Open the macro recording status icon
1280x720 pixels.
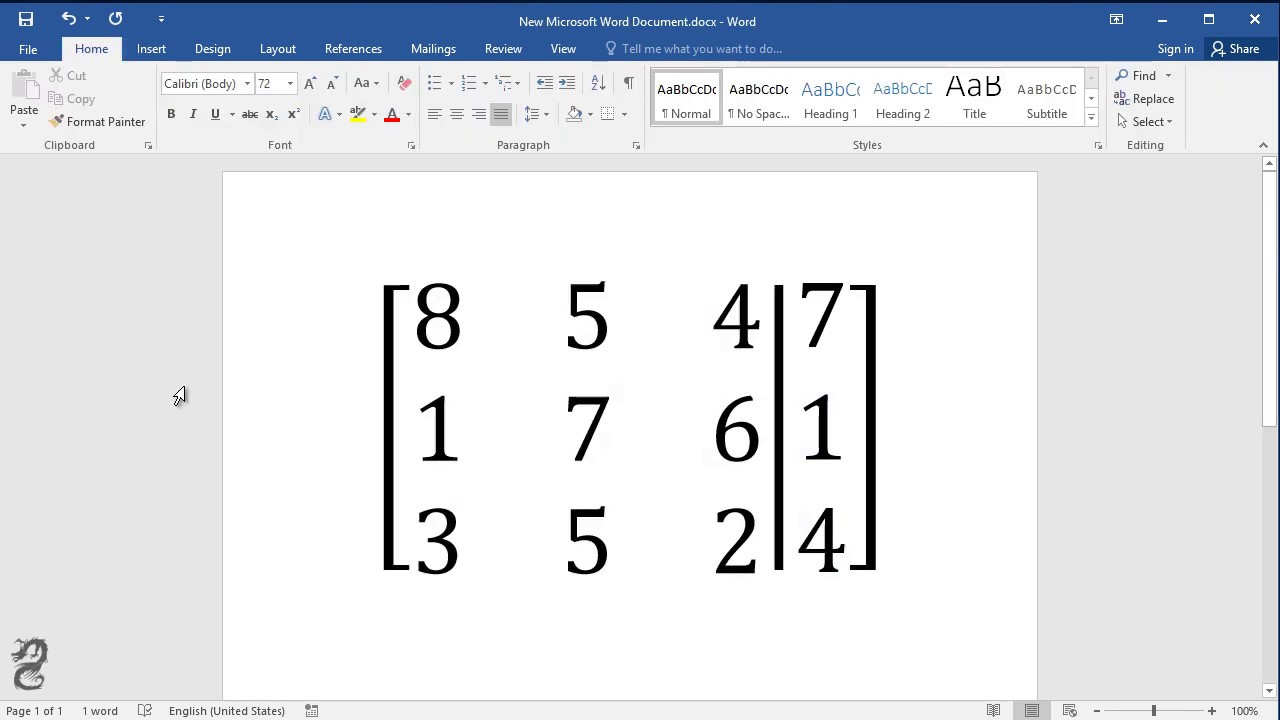(x=312, y=711)
